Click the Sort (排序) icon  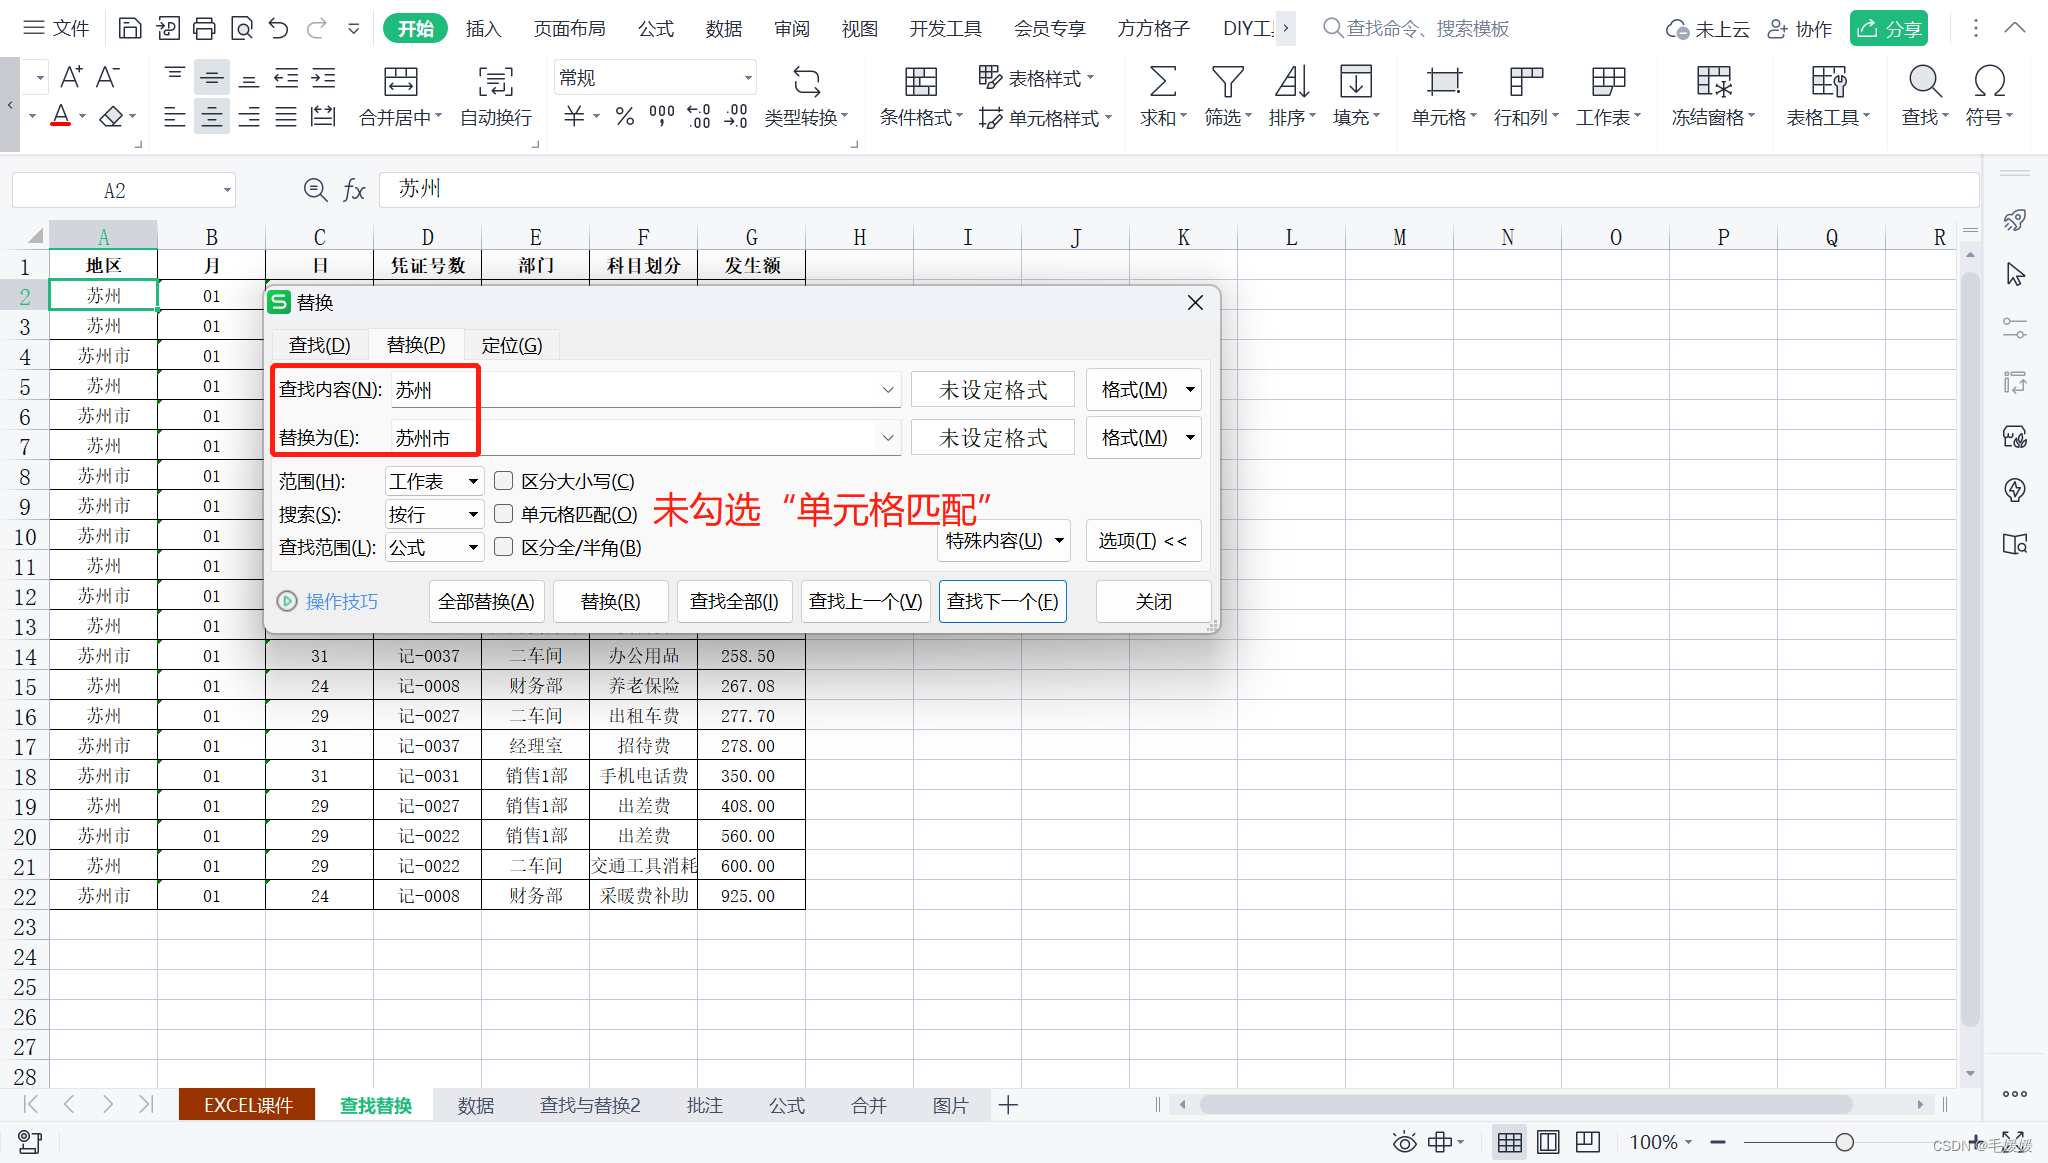click(x=1291, y=82)
